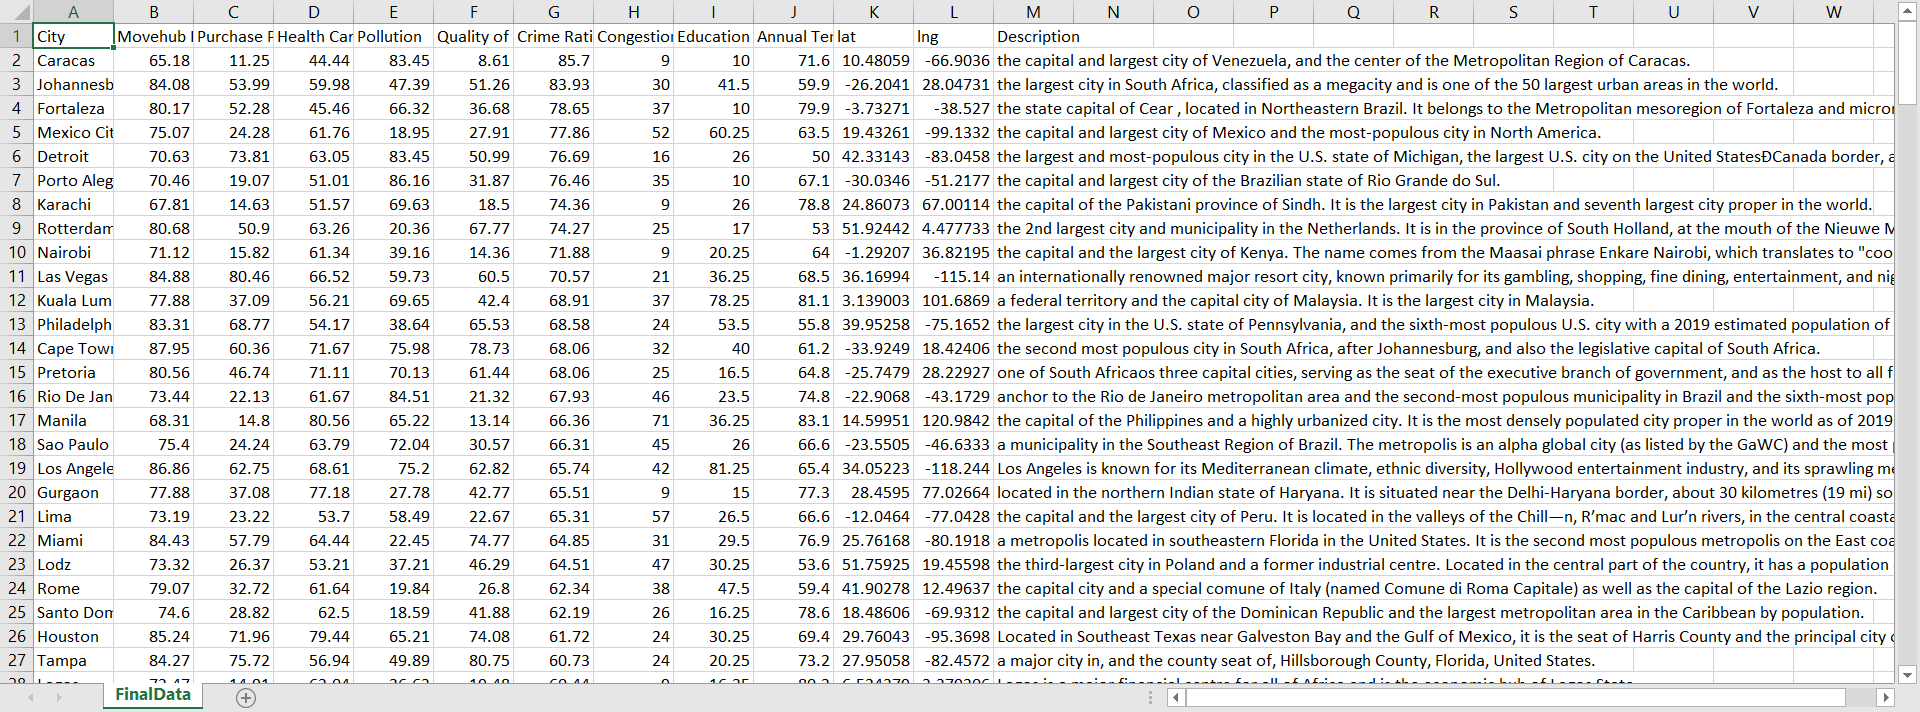The height and width of the screenshot is (712, 1920).
Task: Select the Miami cell
Action: click(74, 540)
